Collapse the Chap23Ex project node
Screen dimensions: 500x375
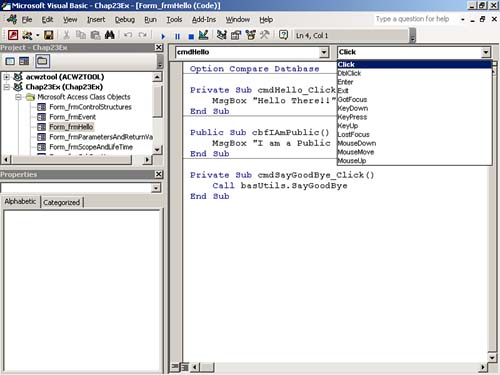click(6, 87)
